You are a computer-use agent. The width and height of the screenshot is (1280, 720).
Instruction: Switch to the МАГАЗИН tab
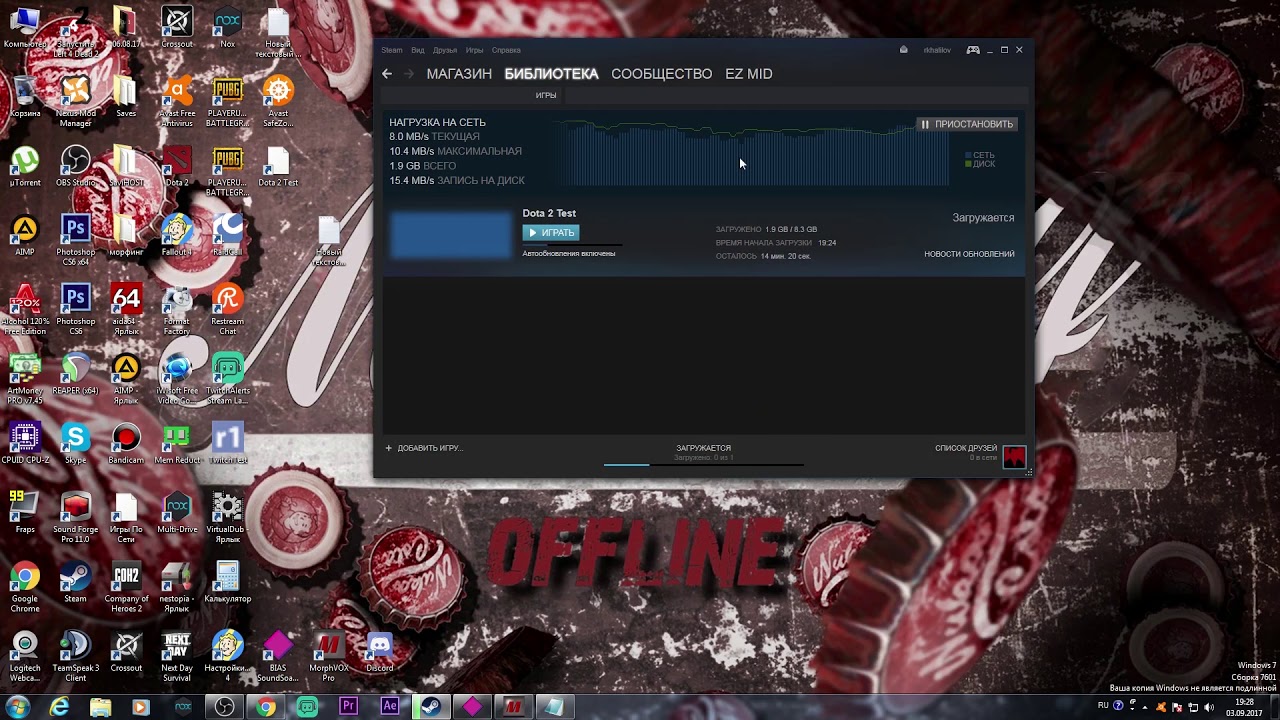pos(459,74)
